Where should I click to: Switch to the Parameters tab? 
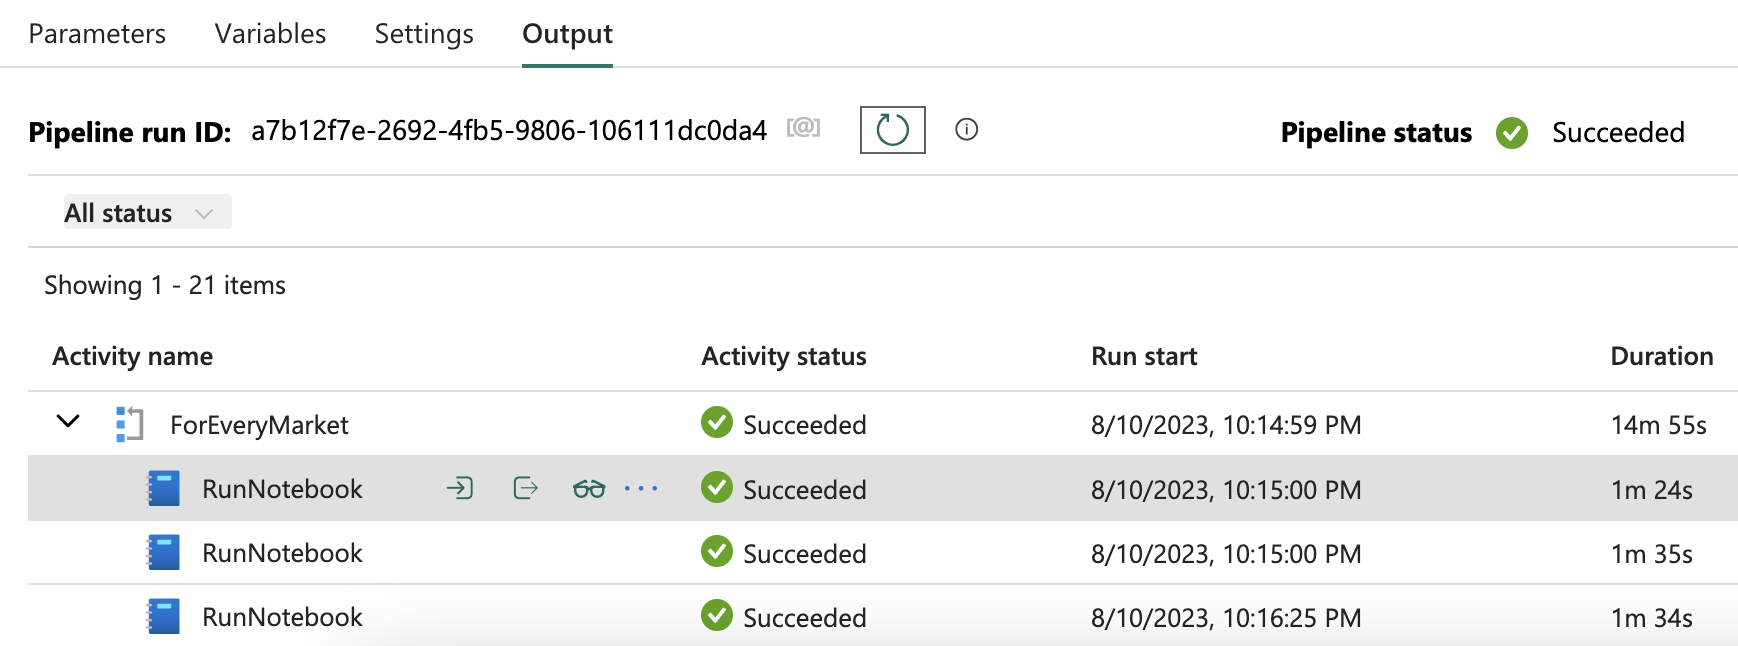pyautogui.click(x=97, y=34)
